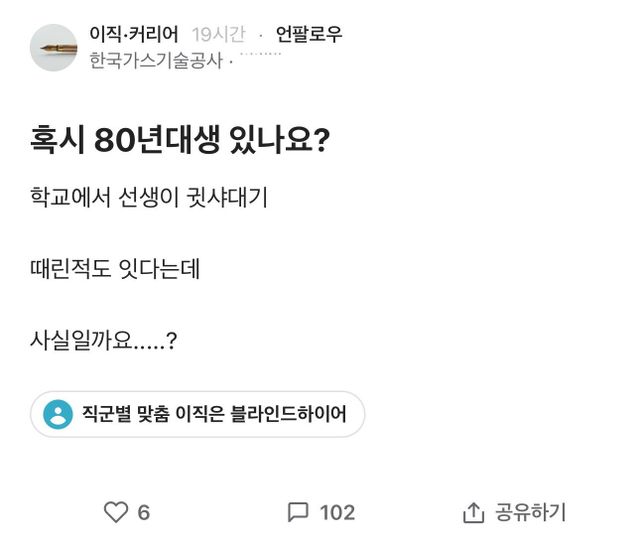Image resolution: width=640 pixels, height=548 pixels.
Task: Open comments via the speech-bubble icon
Action: click(297, 513)
